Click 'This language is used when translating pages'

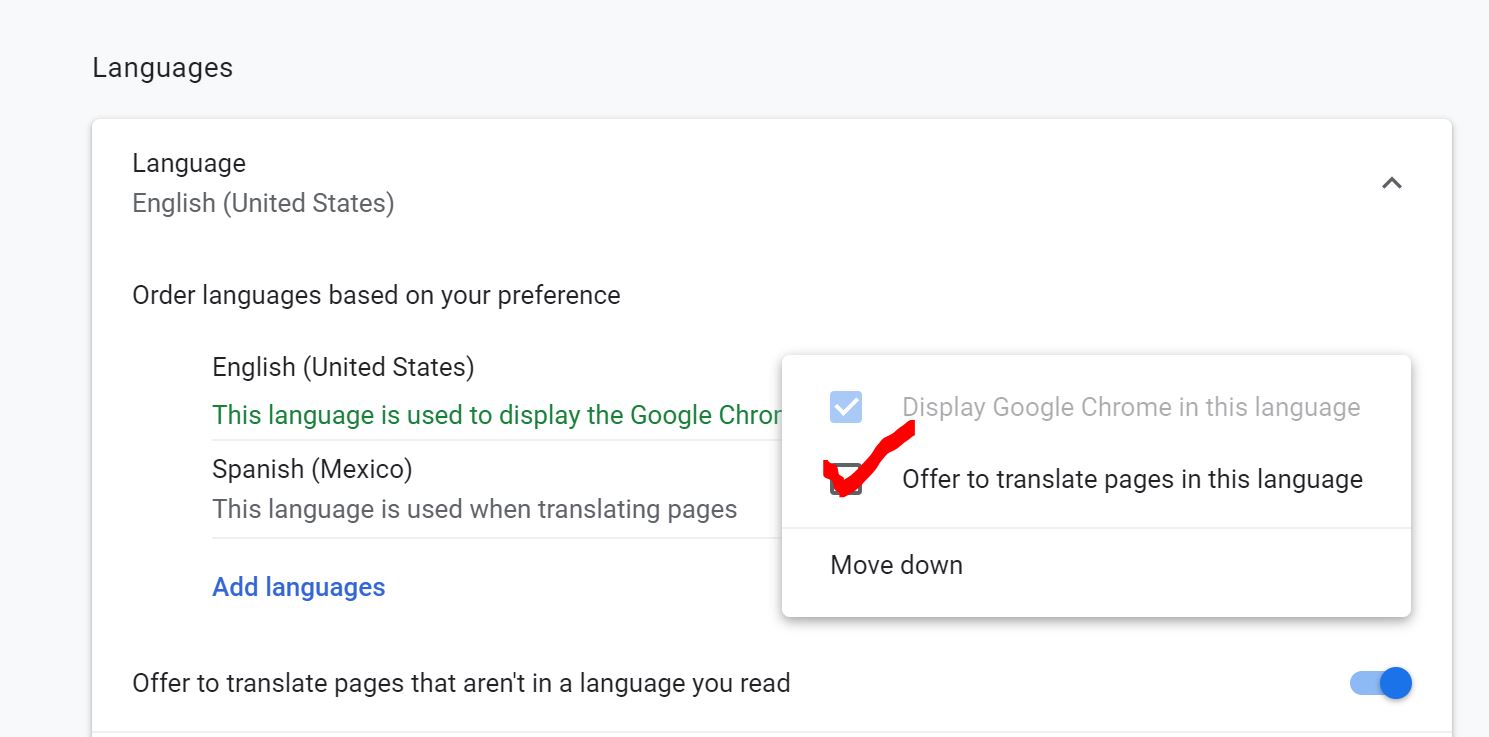(x=474, y=509)
